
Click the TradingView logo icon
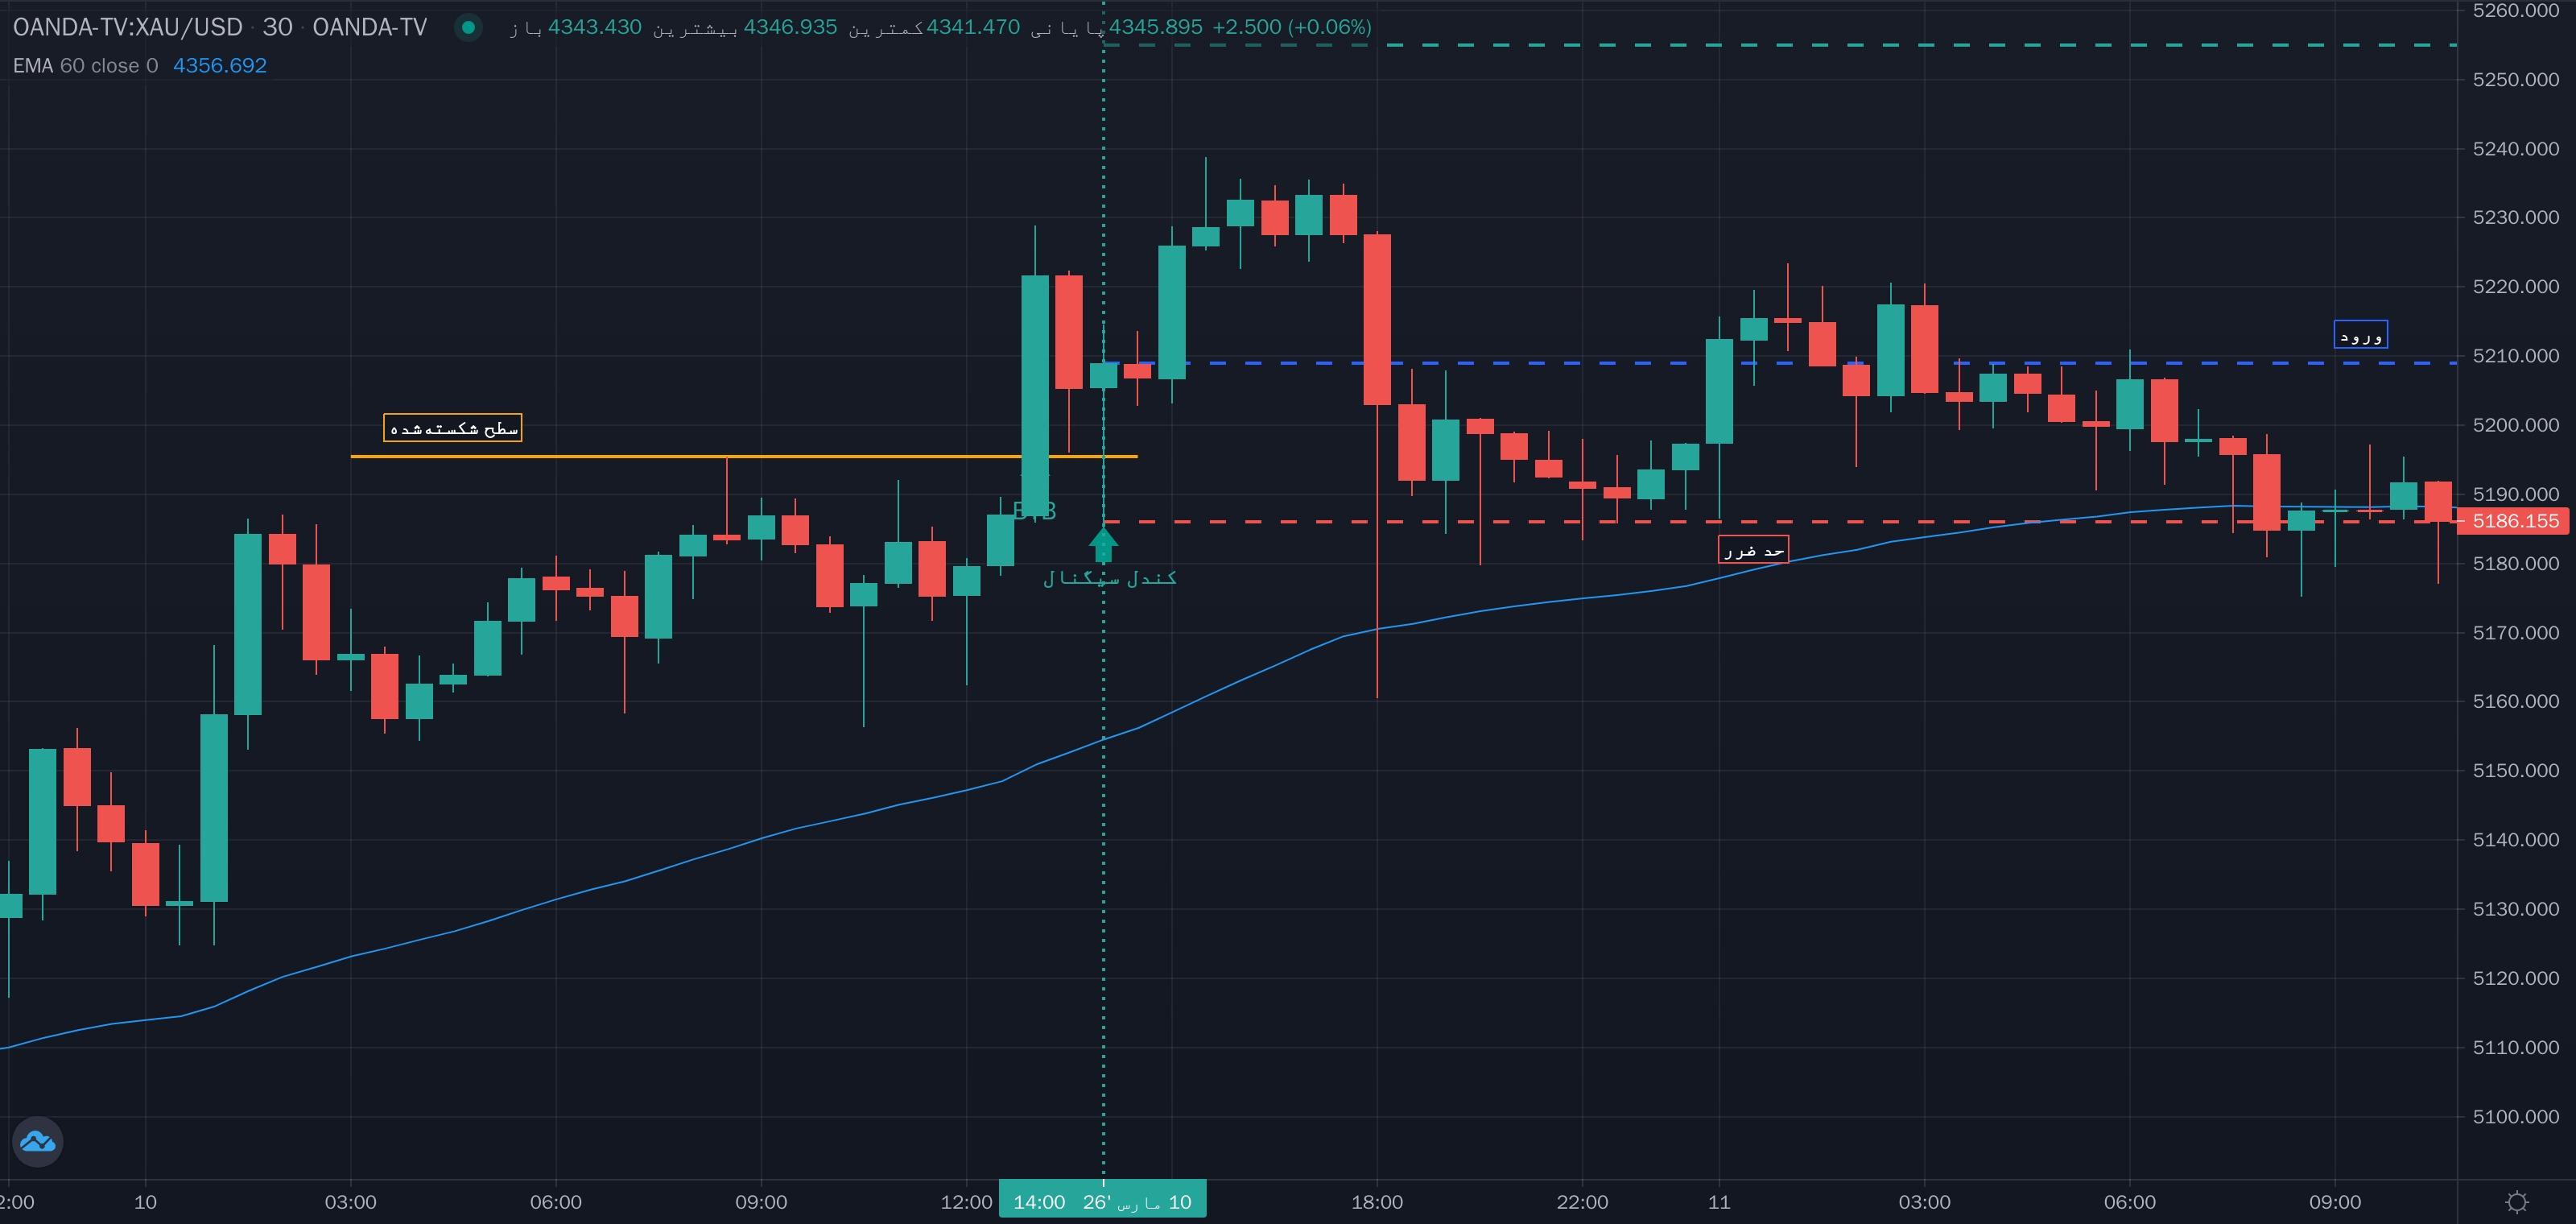pyautogui.click(x=38, y=1141)
